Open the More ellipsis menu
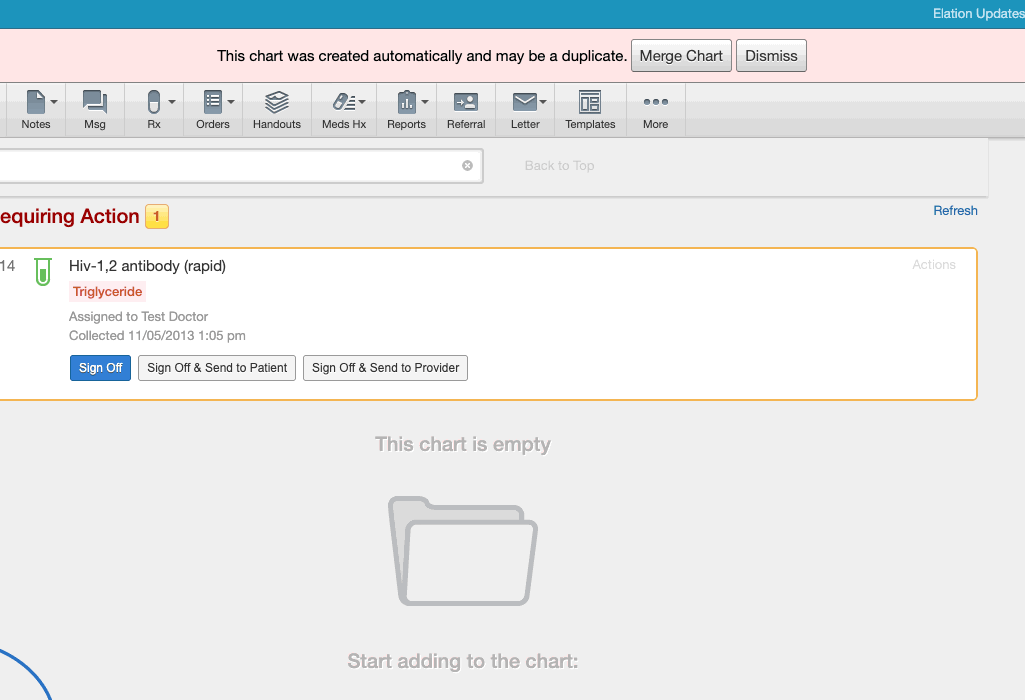Screen dimensions: 1025x700 656,102
